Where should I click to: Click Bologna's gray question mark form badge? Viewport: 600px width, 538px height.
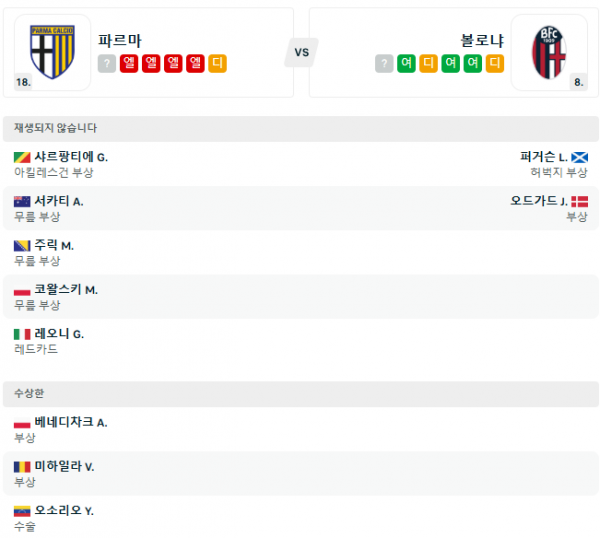(384, 64)
